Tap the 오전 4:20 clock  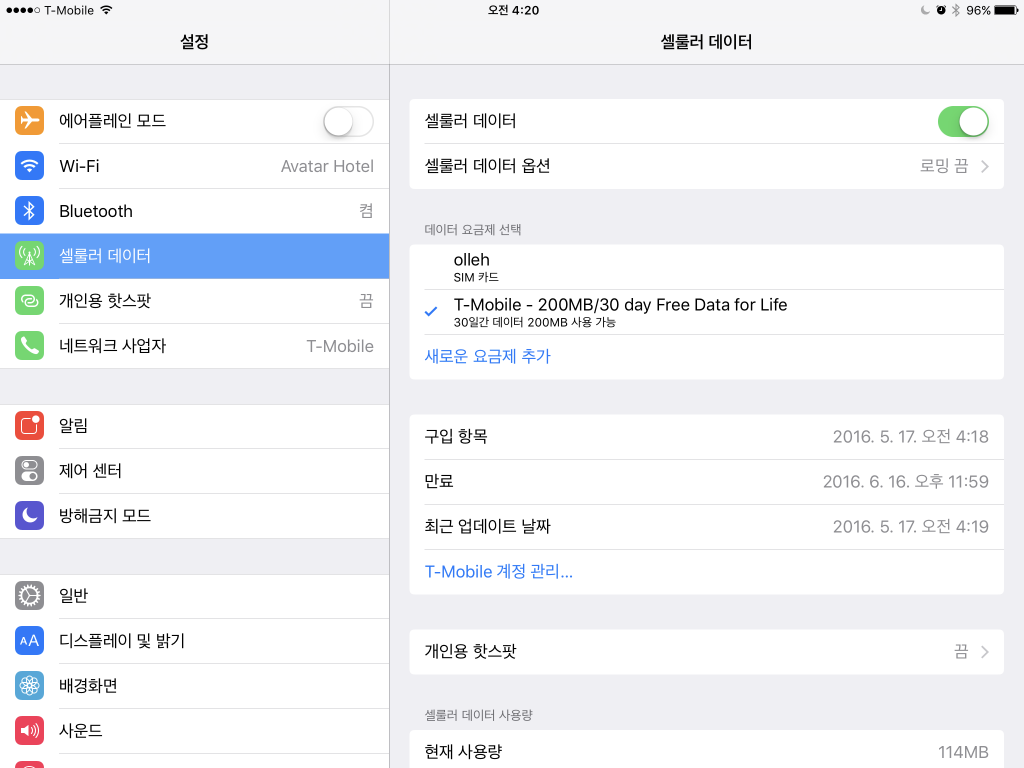pos(513,10)
